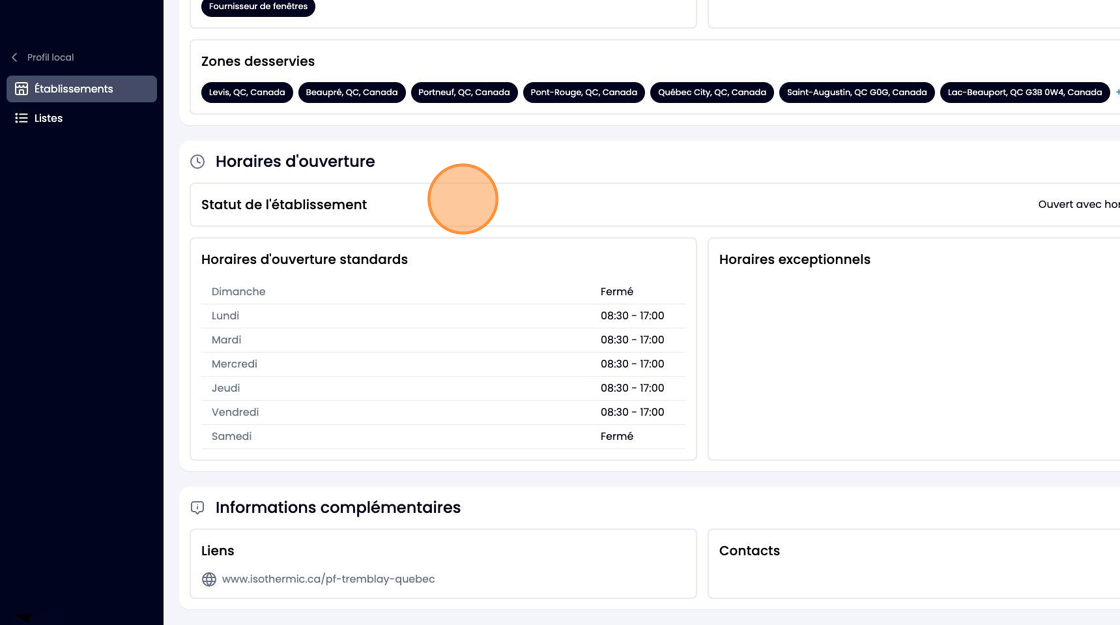Click the 08:30 - 17:00 hours for Mercredi

pos(632,364)
